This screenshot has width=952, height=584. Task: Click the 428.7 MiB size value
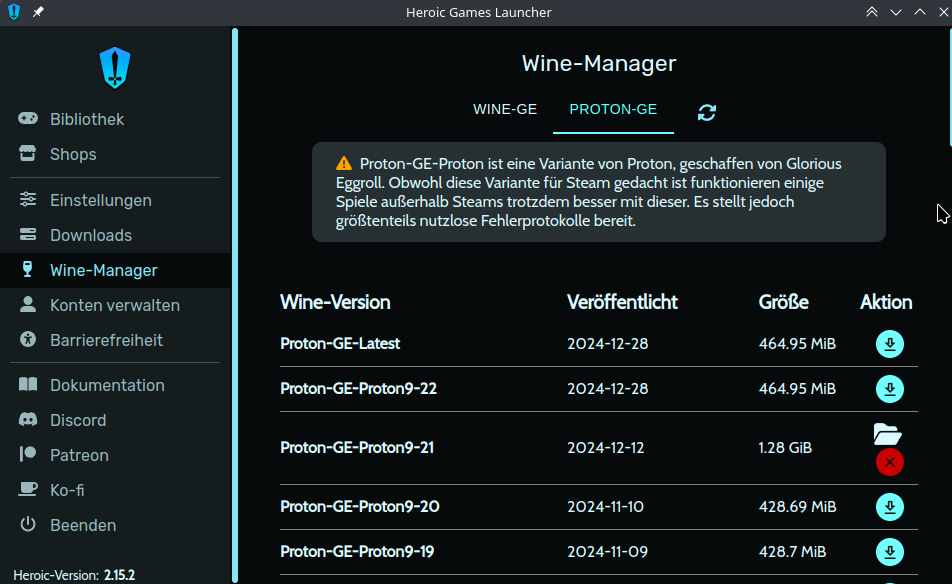point(792,552)
